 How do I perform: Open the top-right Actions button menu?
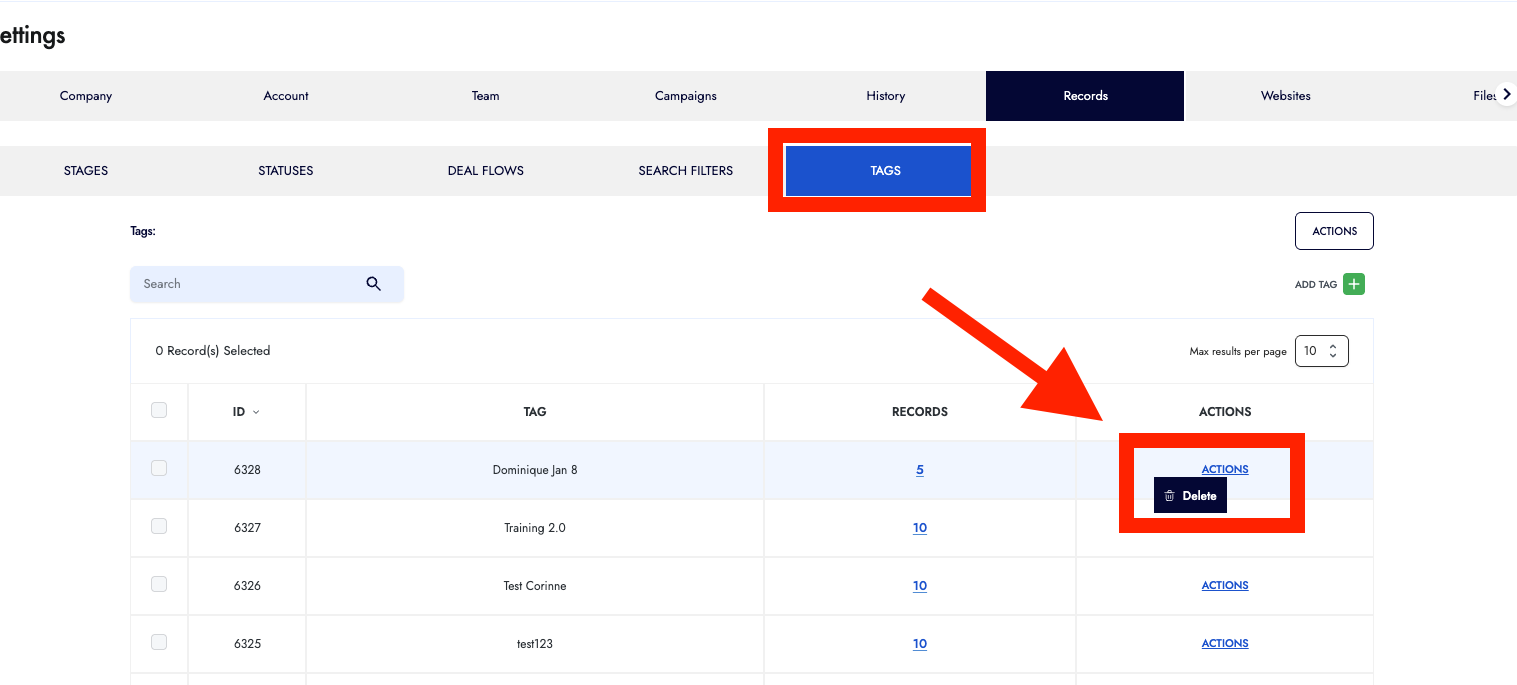[1334, 231]
